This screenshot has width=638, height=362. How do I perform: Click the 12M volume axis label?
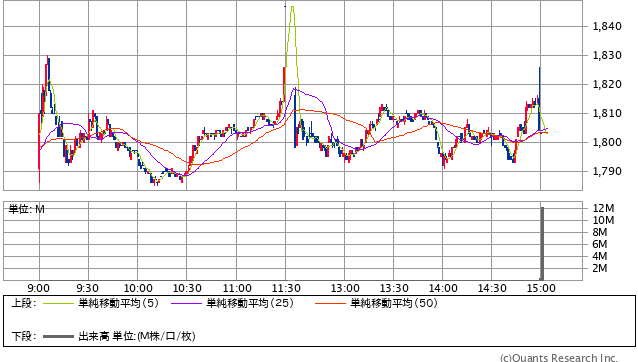(603, 208)
